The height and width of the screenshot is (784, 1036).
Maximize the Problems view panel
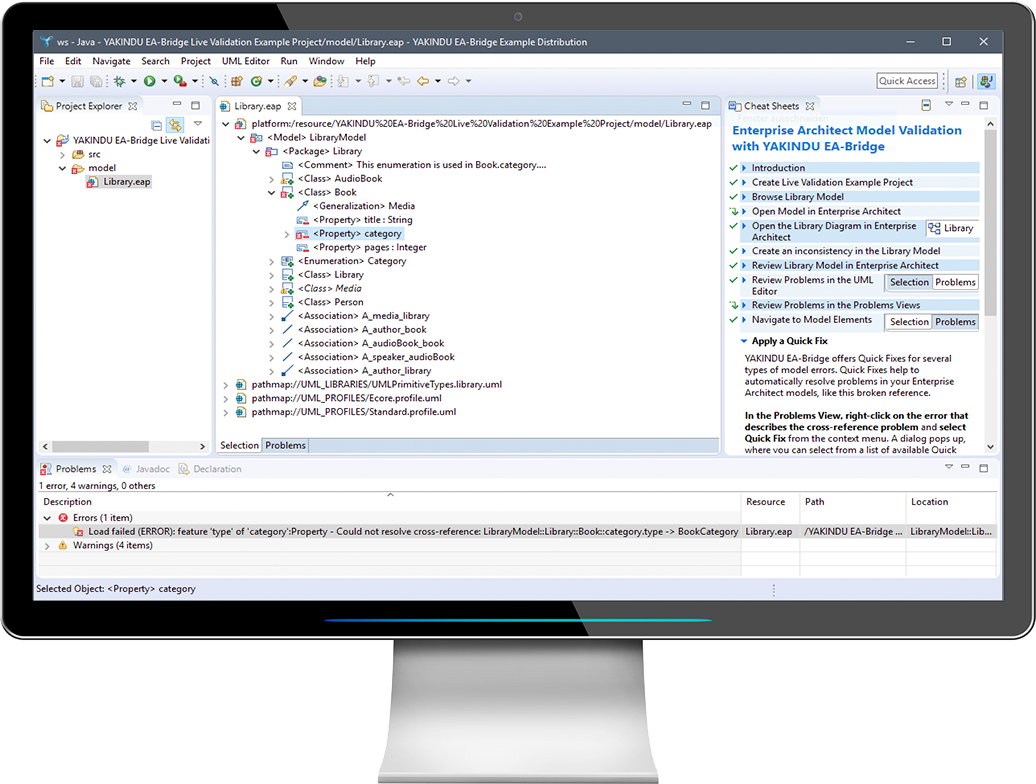point(984,468)
